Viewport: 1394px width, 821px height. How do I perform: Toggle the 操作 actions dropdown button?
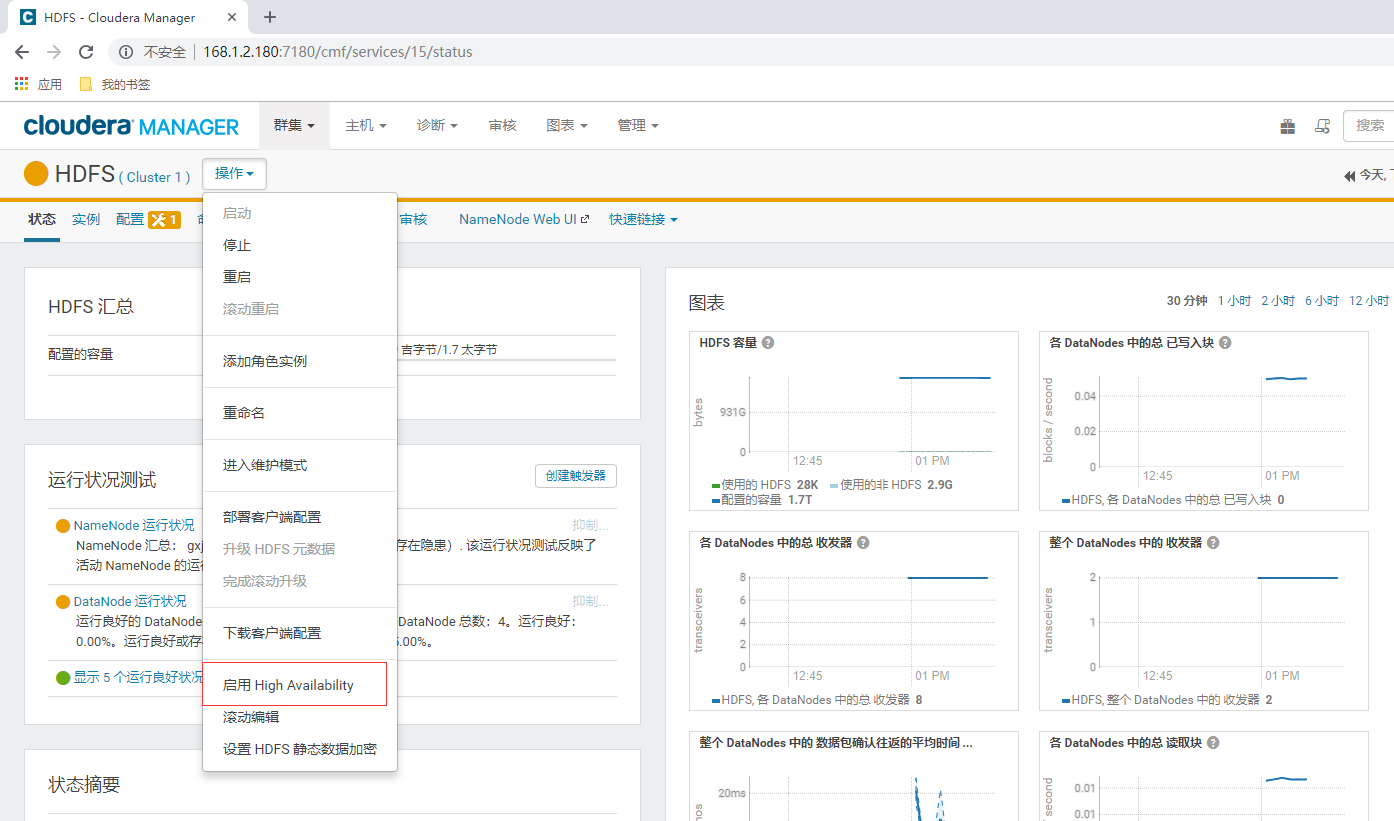234,174
